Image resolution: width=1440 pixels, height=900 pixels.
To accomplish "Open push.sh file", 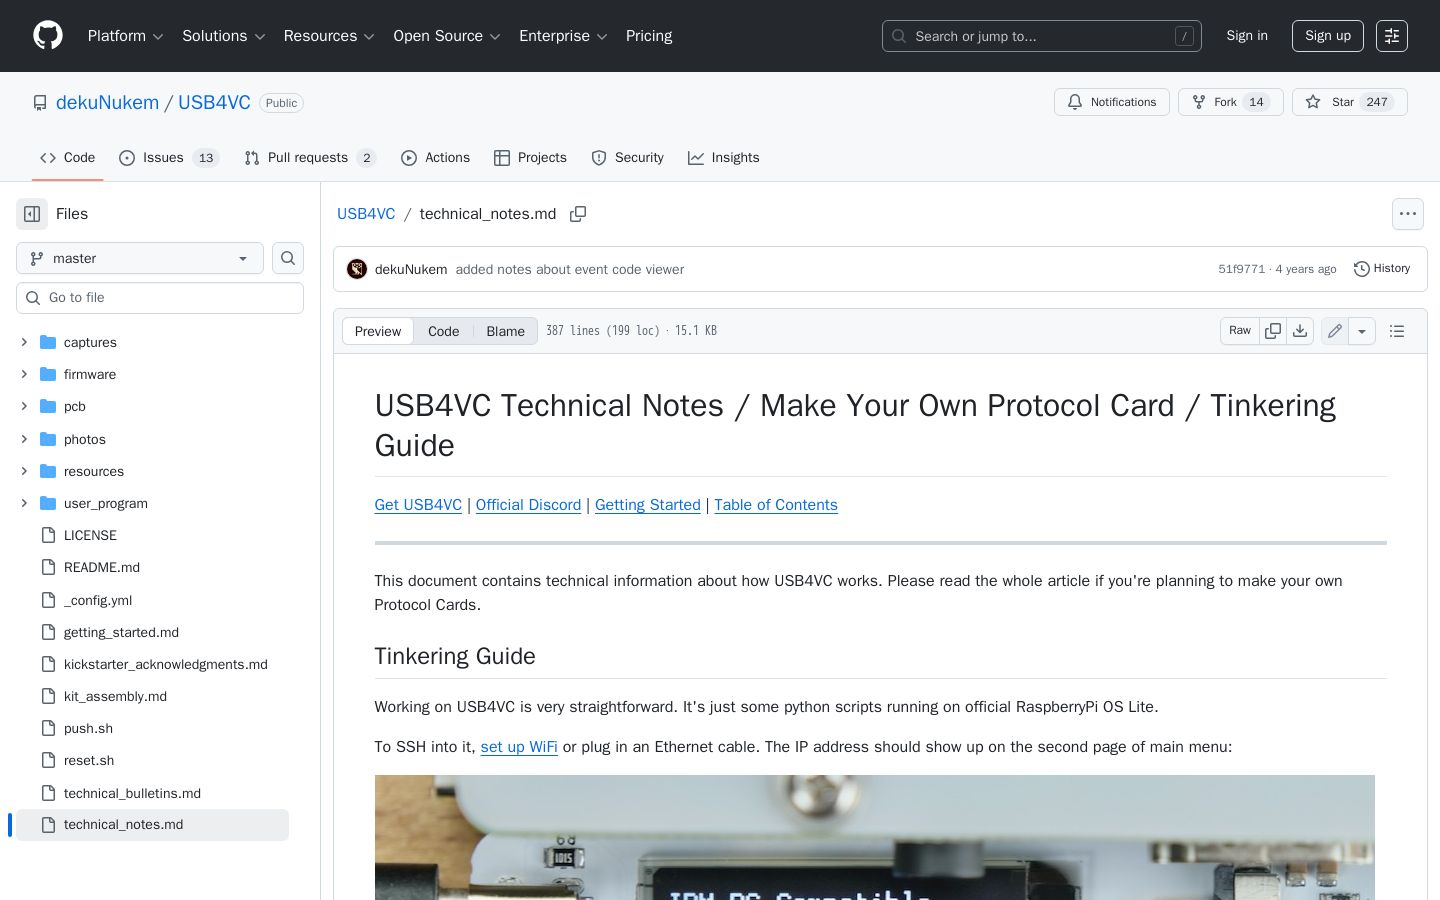I will pos(88,728).
